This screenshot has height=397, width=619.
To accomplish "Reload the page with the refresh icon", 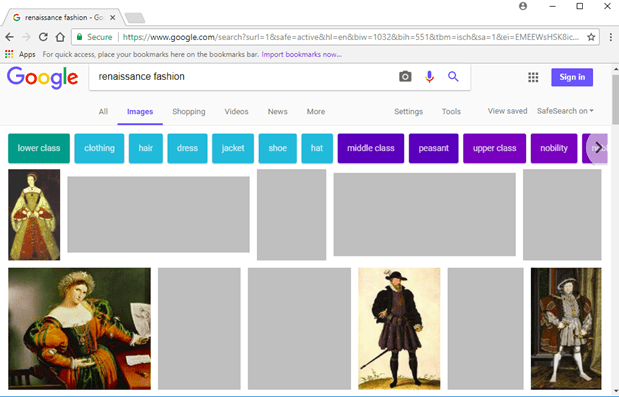I will pos(43,37).
